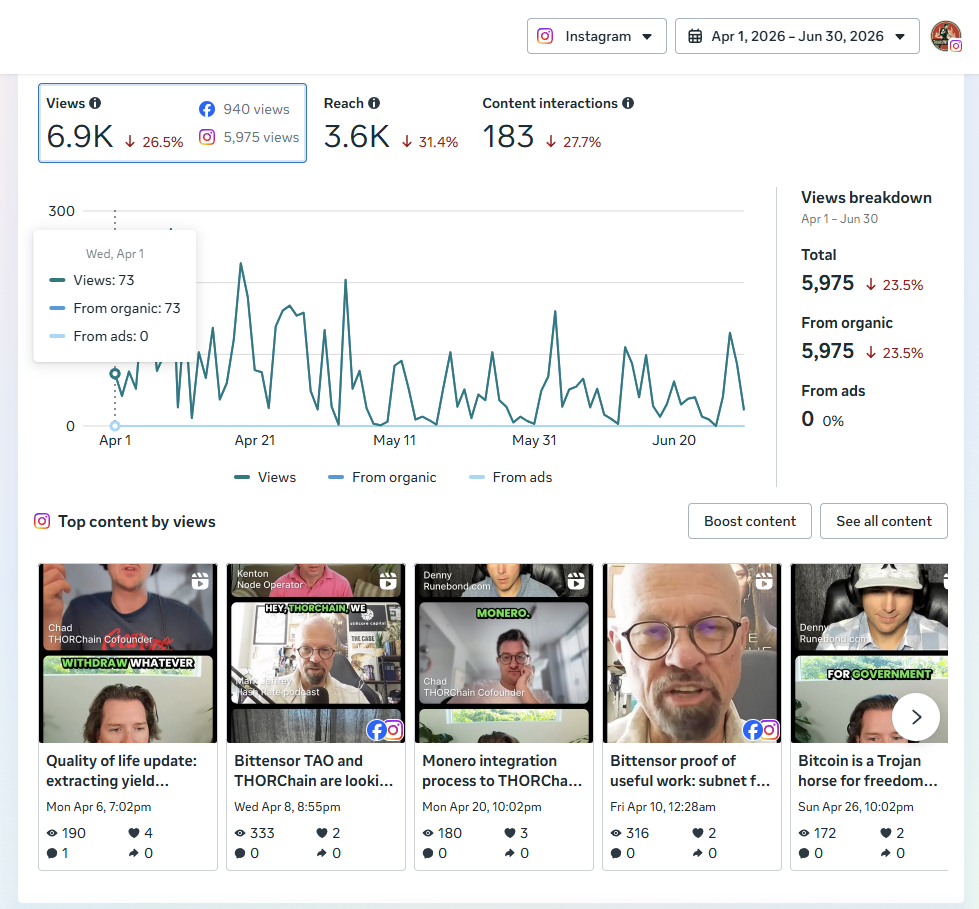This screenshot has width=979, height=909.
Task: Click the Views info icon
Action: [95, 103]
